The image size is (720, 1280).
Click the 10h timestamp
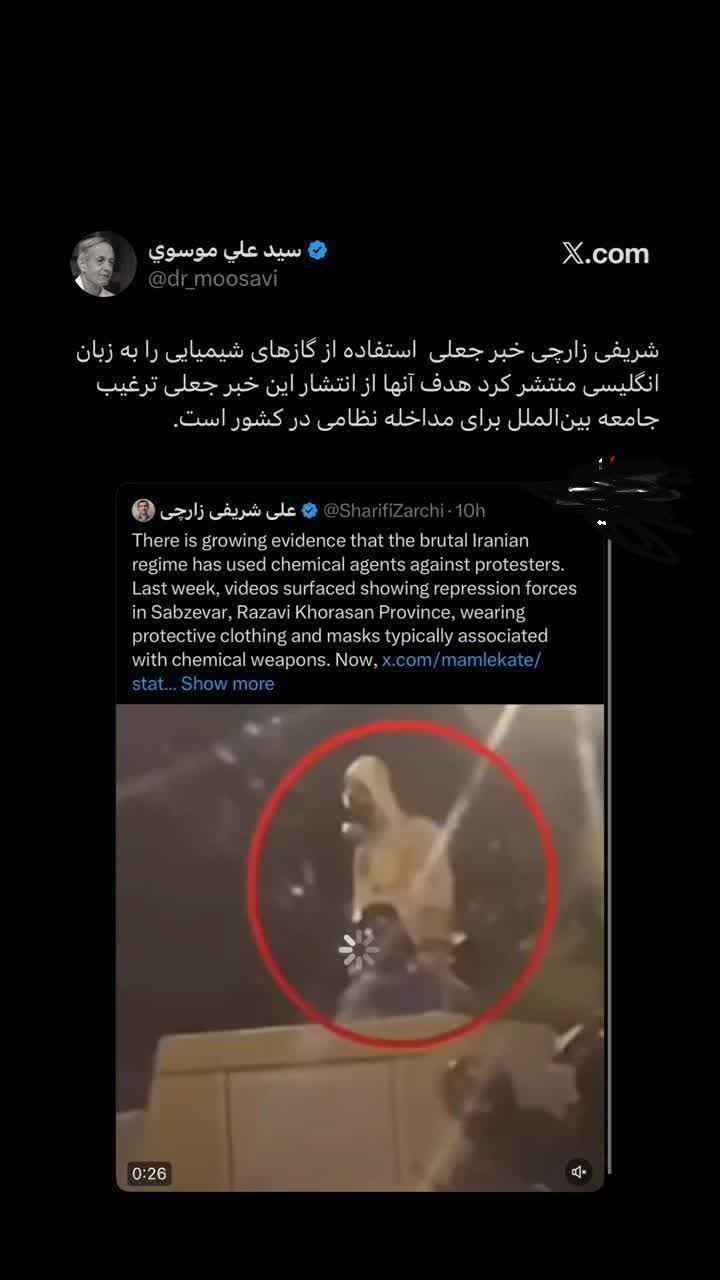click(x=470, y=510)
